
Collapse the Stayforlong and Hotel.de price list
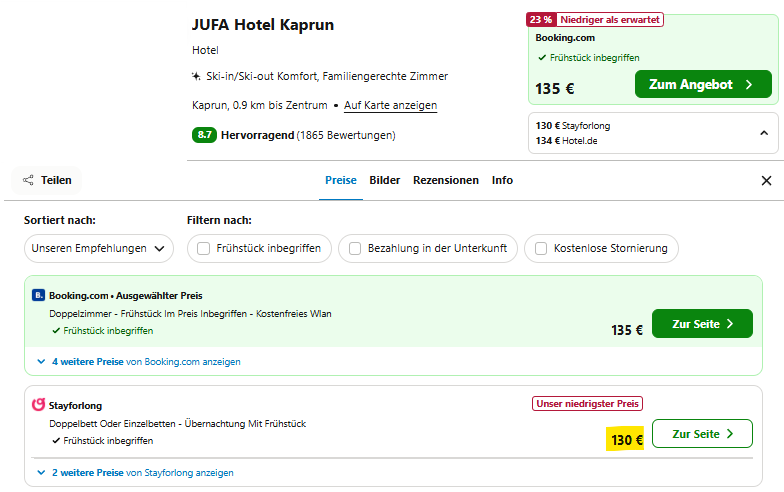[764, 133]
